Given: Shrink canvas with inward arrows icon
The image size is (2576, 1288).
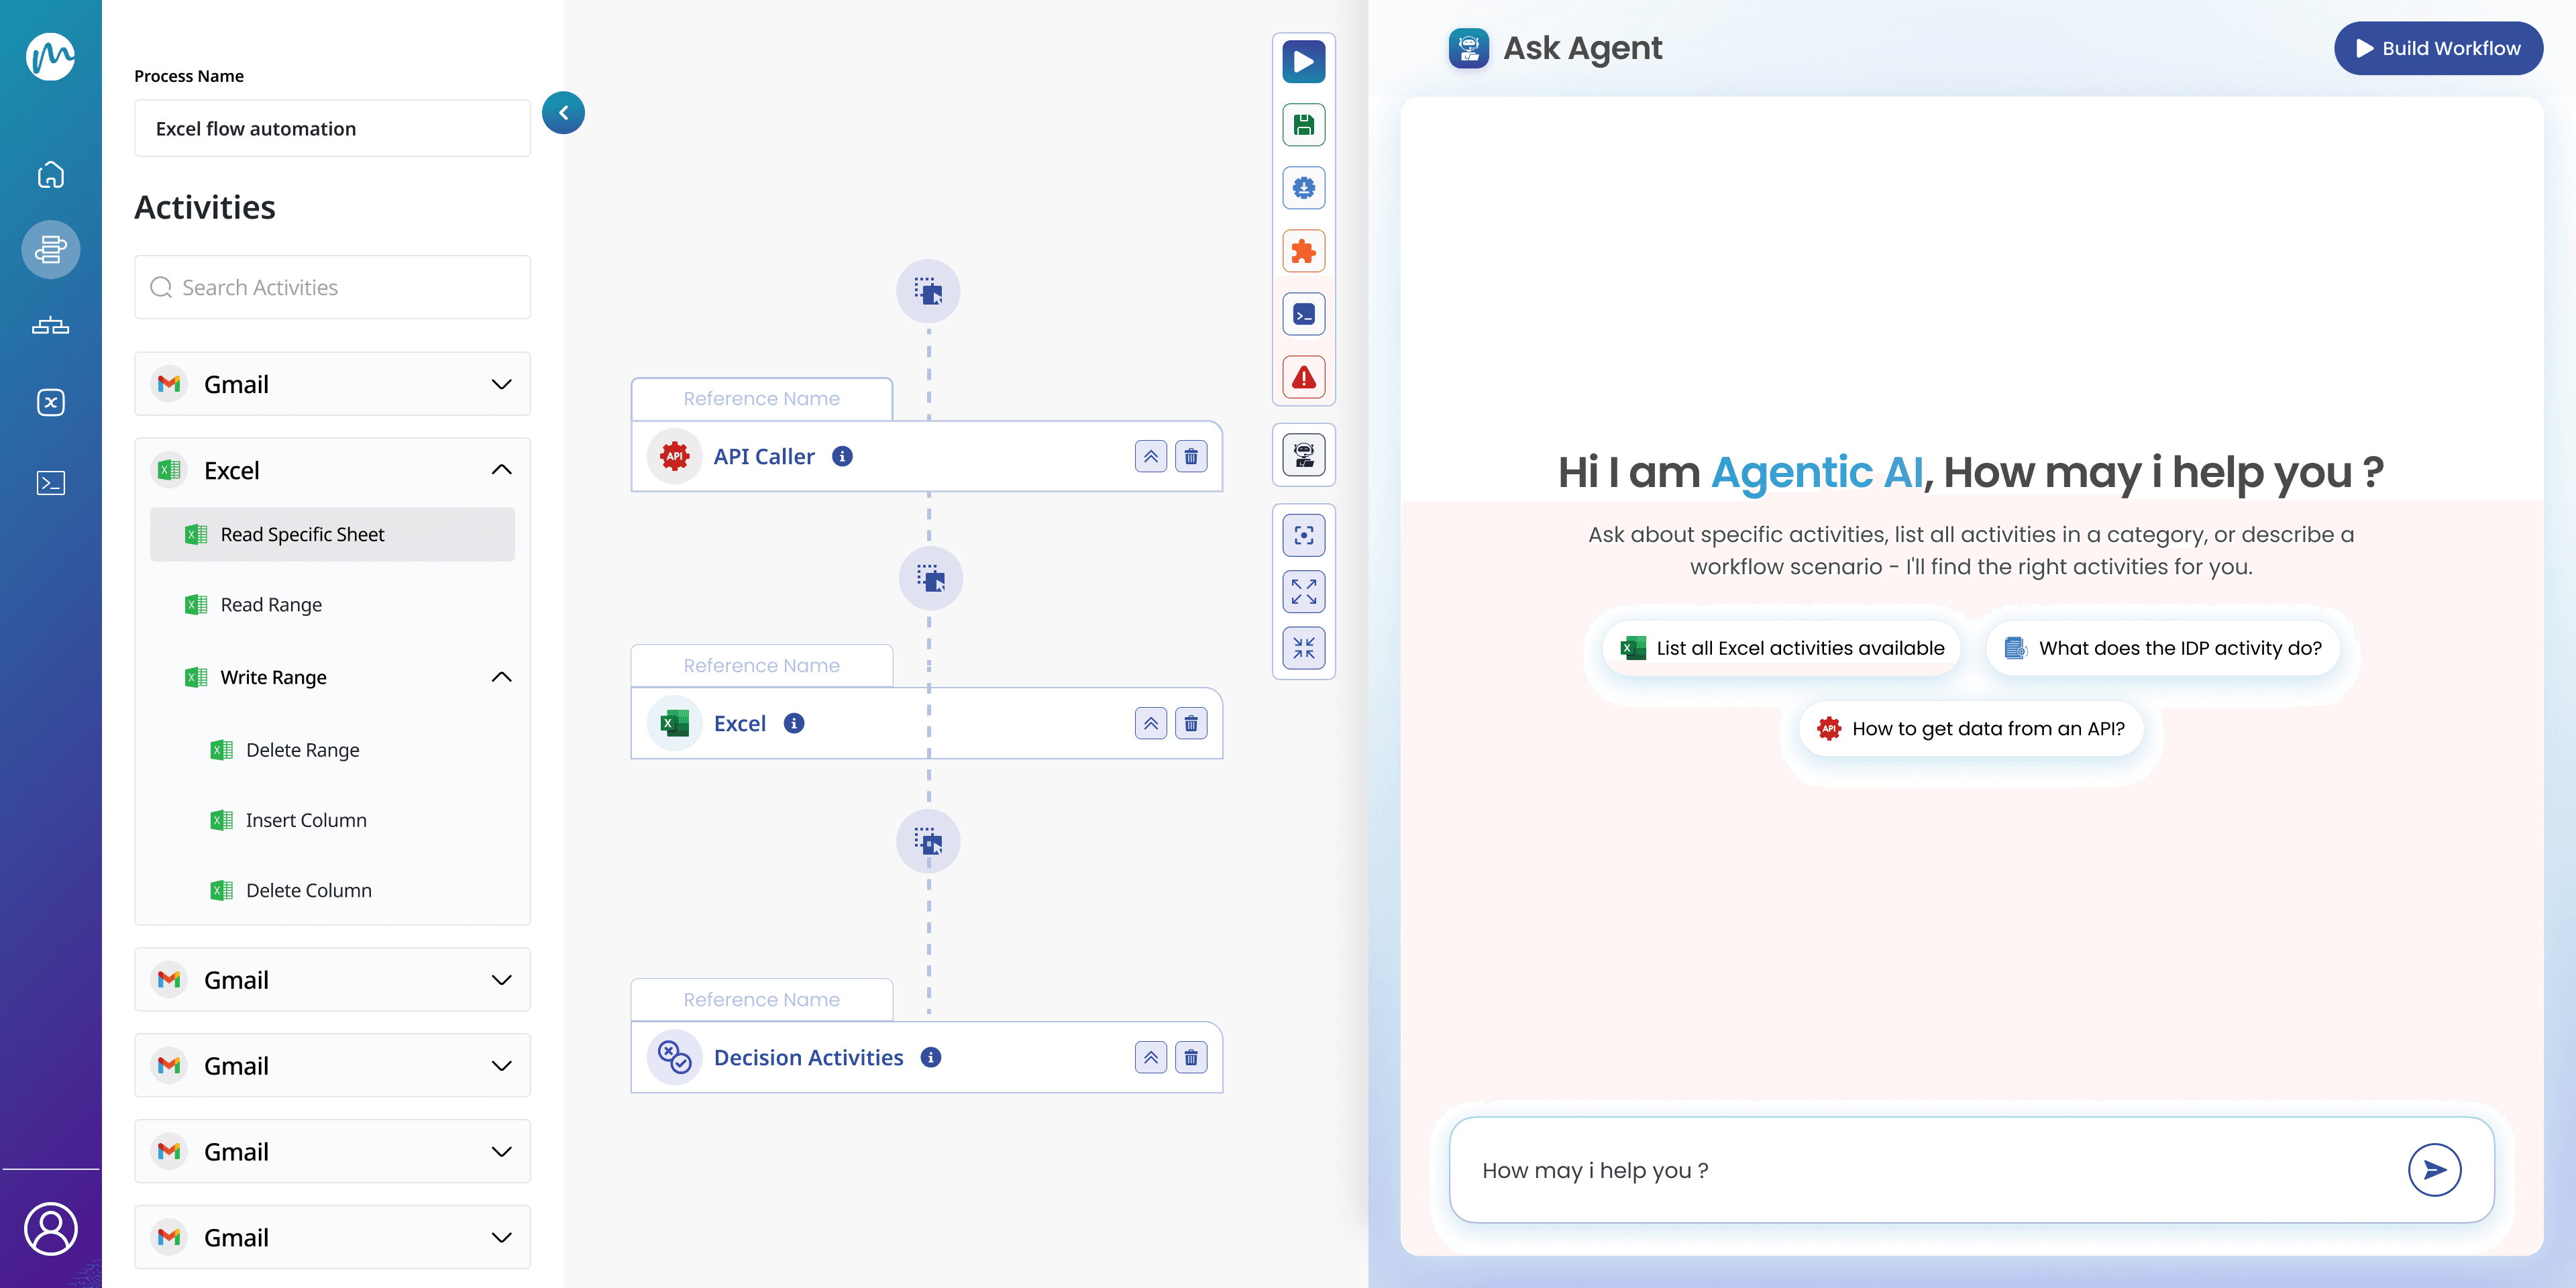Looking at the screenshot, I should tap(1304, 648).
